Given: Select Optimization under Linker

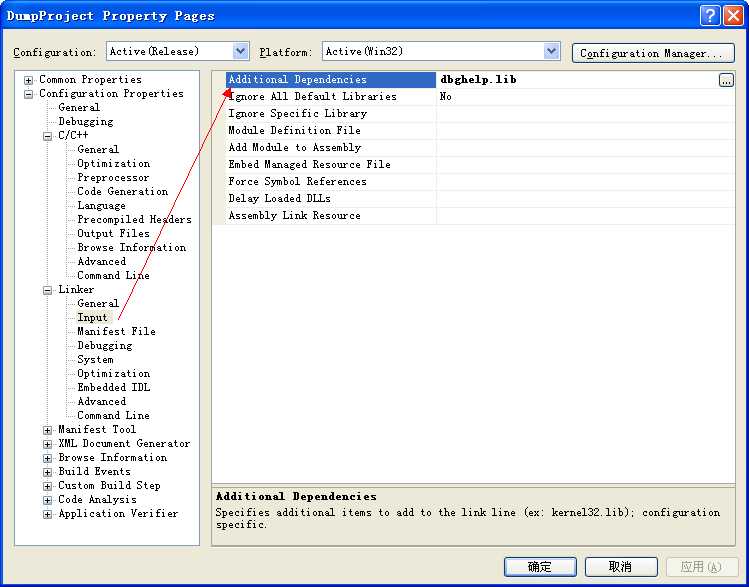Looking at the screenshot, I should (x=114, y=374).
